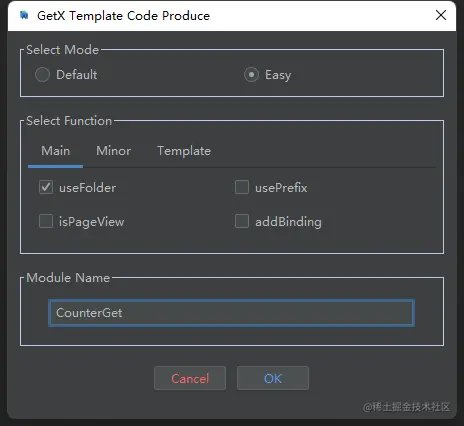Enable the usePrefix checkbox
This screenshot has height=426, width=464.
coord(242,187)
